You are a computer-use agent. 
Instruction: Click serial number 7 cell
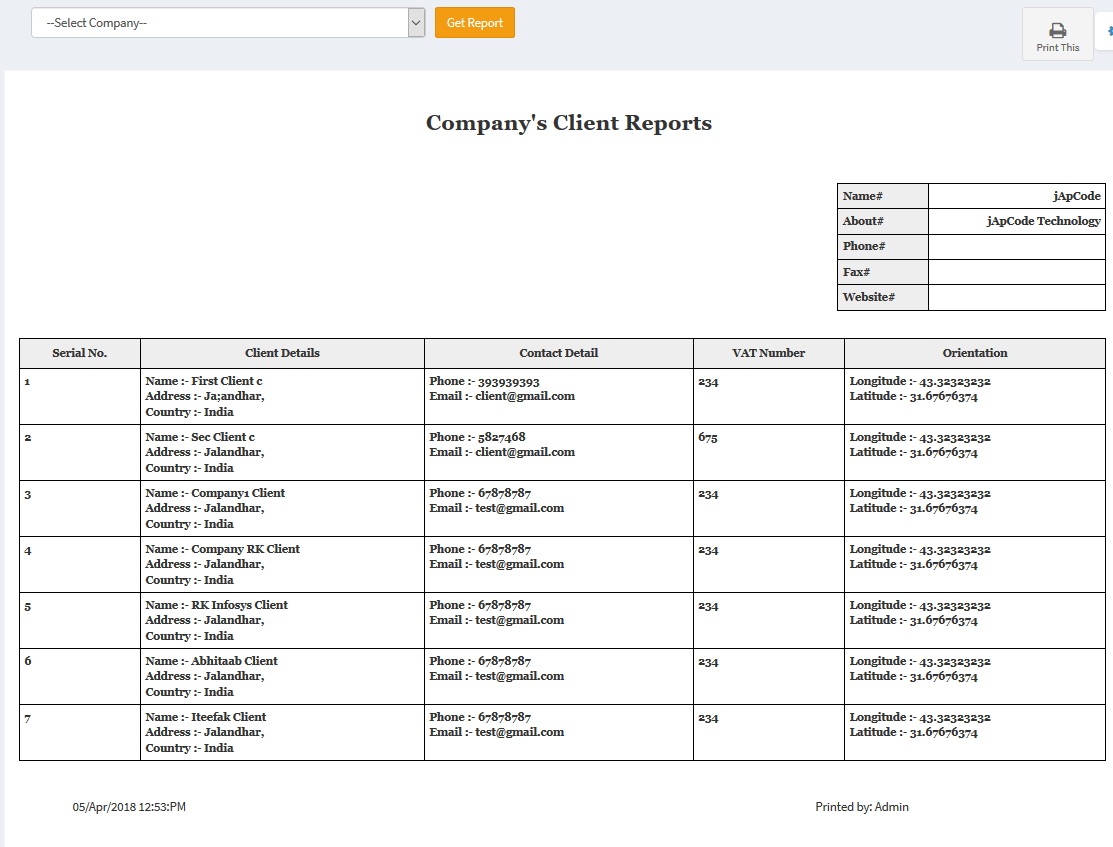click(80, 733)
